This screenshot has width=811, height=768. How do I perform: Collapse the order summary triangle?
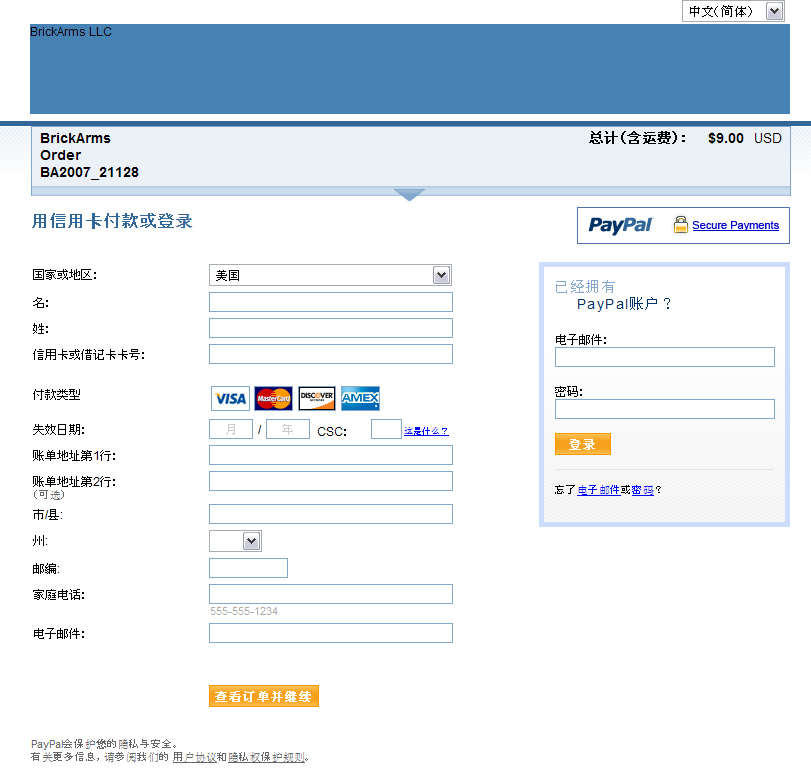(x=409, y=194)
